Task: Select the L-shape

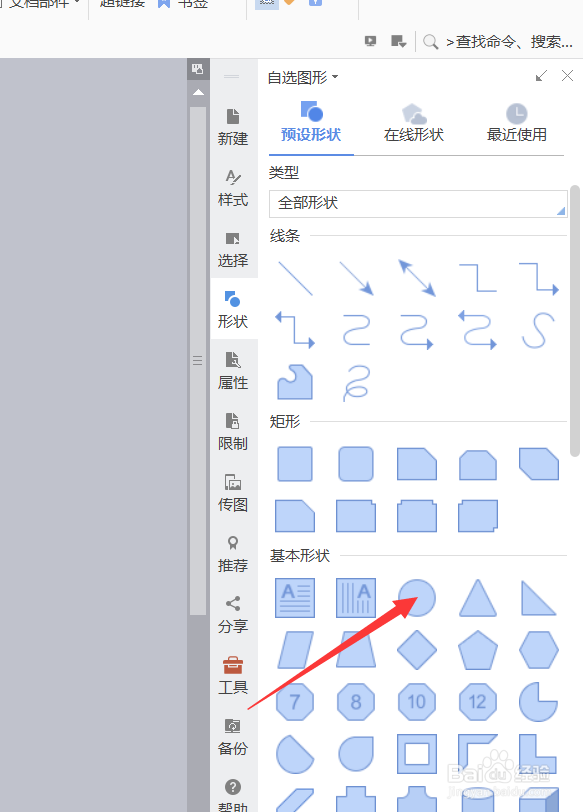Action: (539, 754)
